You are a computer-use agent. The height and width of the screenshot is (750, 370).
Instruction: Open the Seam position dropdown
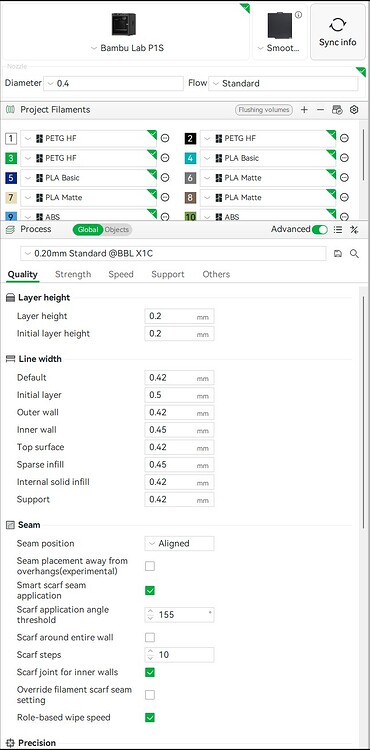(x=179, y=543)
